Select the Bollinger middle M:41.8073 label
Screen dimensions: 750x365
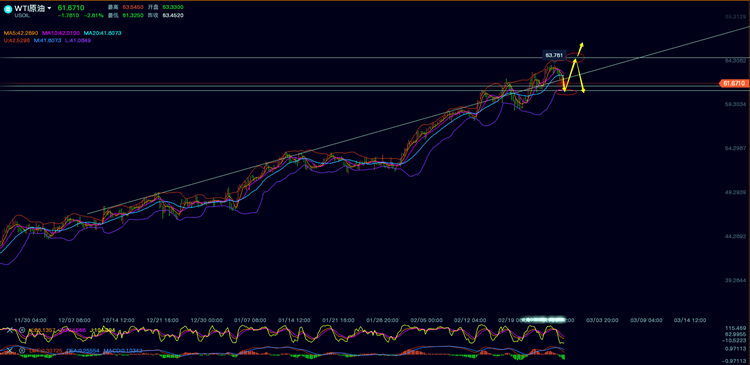47,41
